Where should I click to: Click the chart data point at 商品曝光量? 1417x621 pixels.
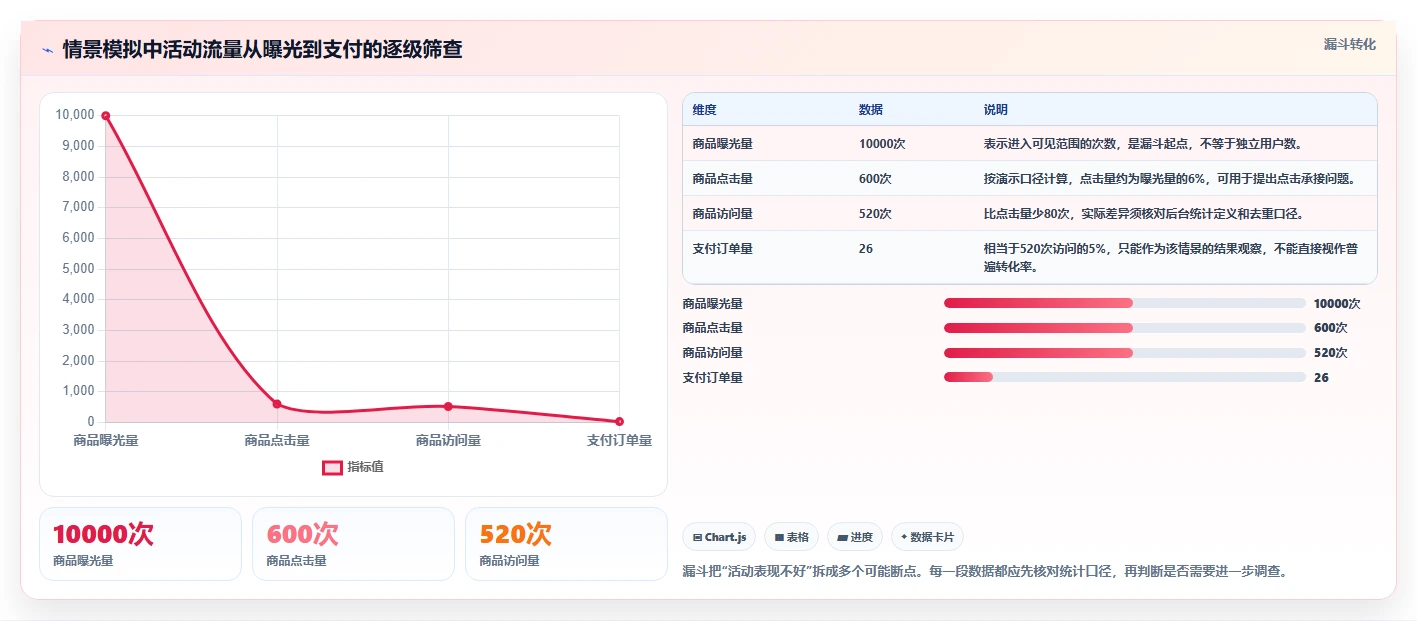[106, 116]
